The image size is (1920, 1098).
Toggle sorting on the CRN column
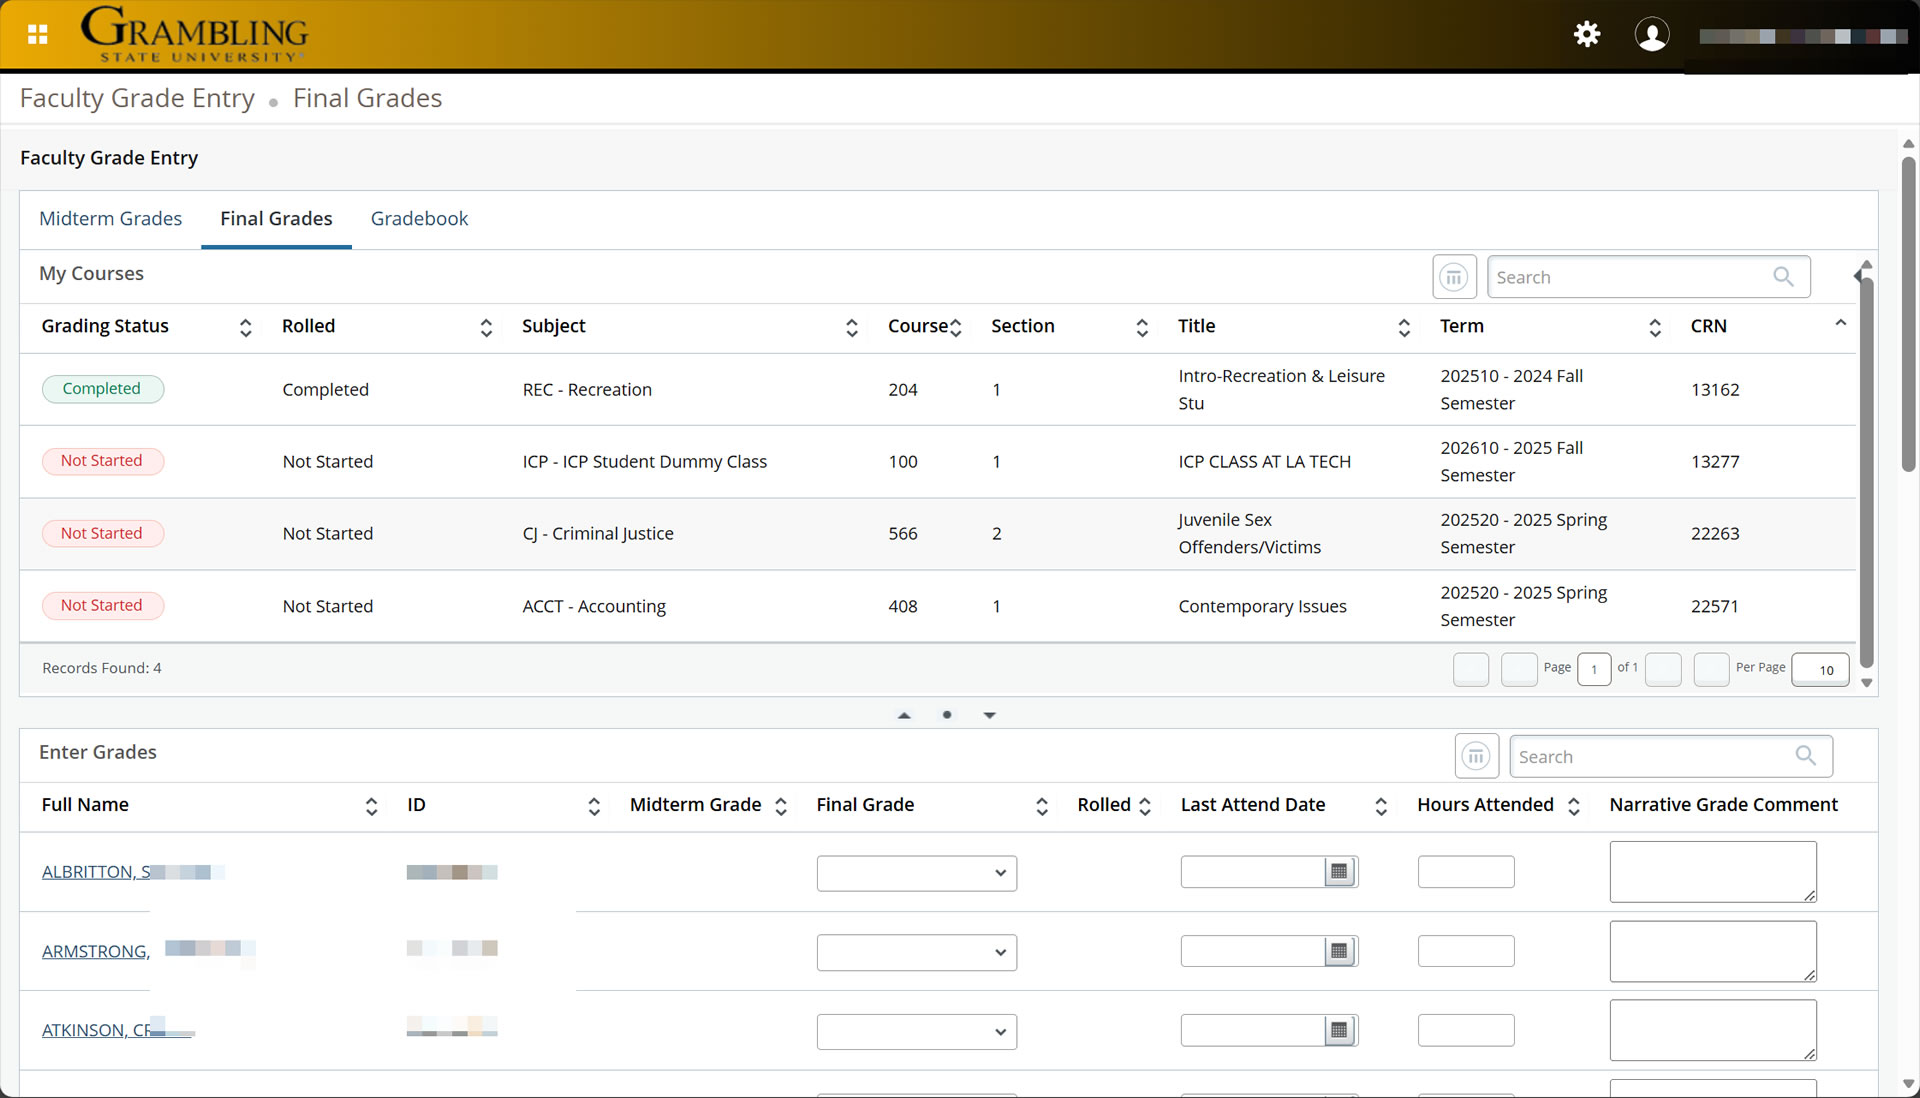[1840, 323]
